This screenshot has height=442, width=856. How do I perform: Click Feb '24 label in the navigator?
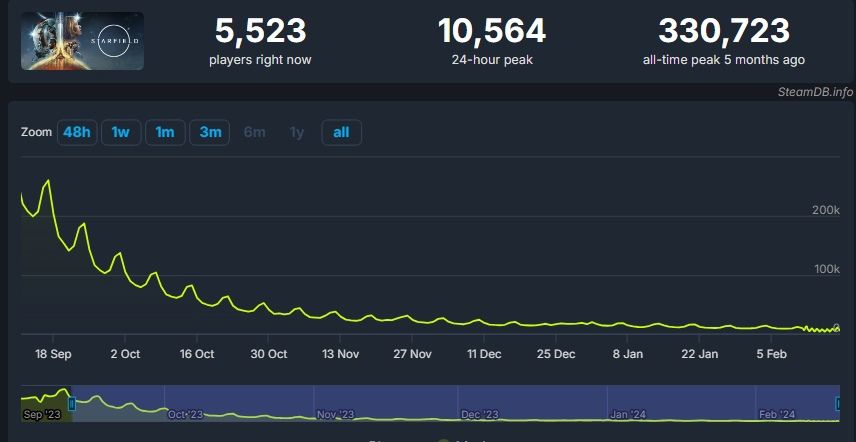pos(777,415)
